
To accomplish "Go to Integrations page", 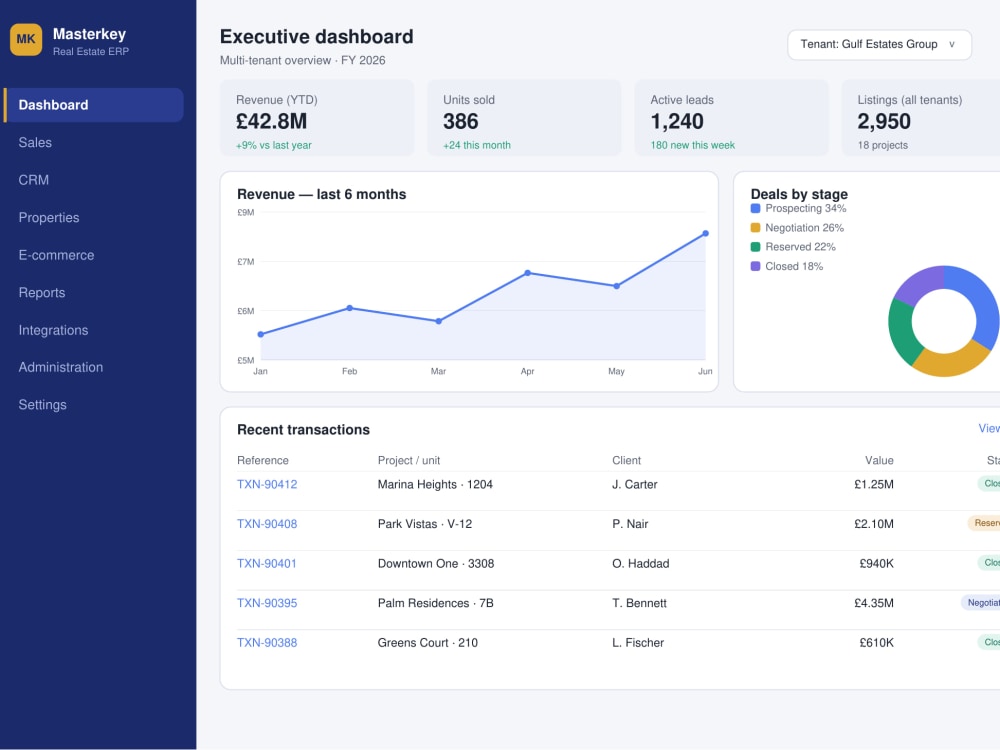I will click(x=54, y=330).
